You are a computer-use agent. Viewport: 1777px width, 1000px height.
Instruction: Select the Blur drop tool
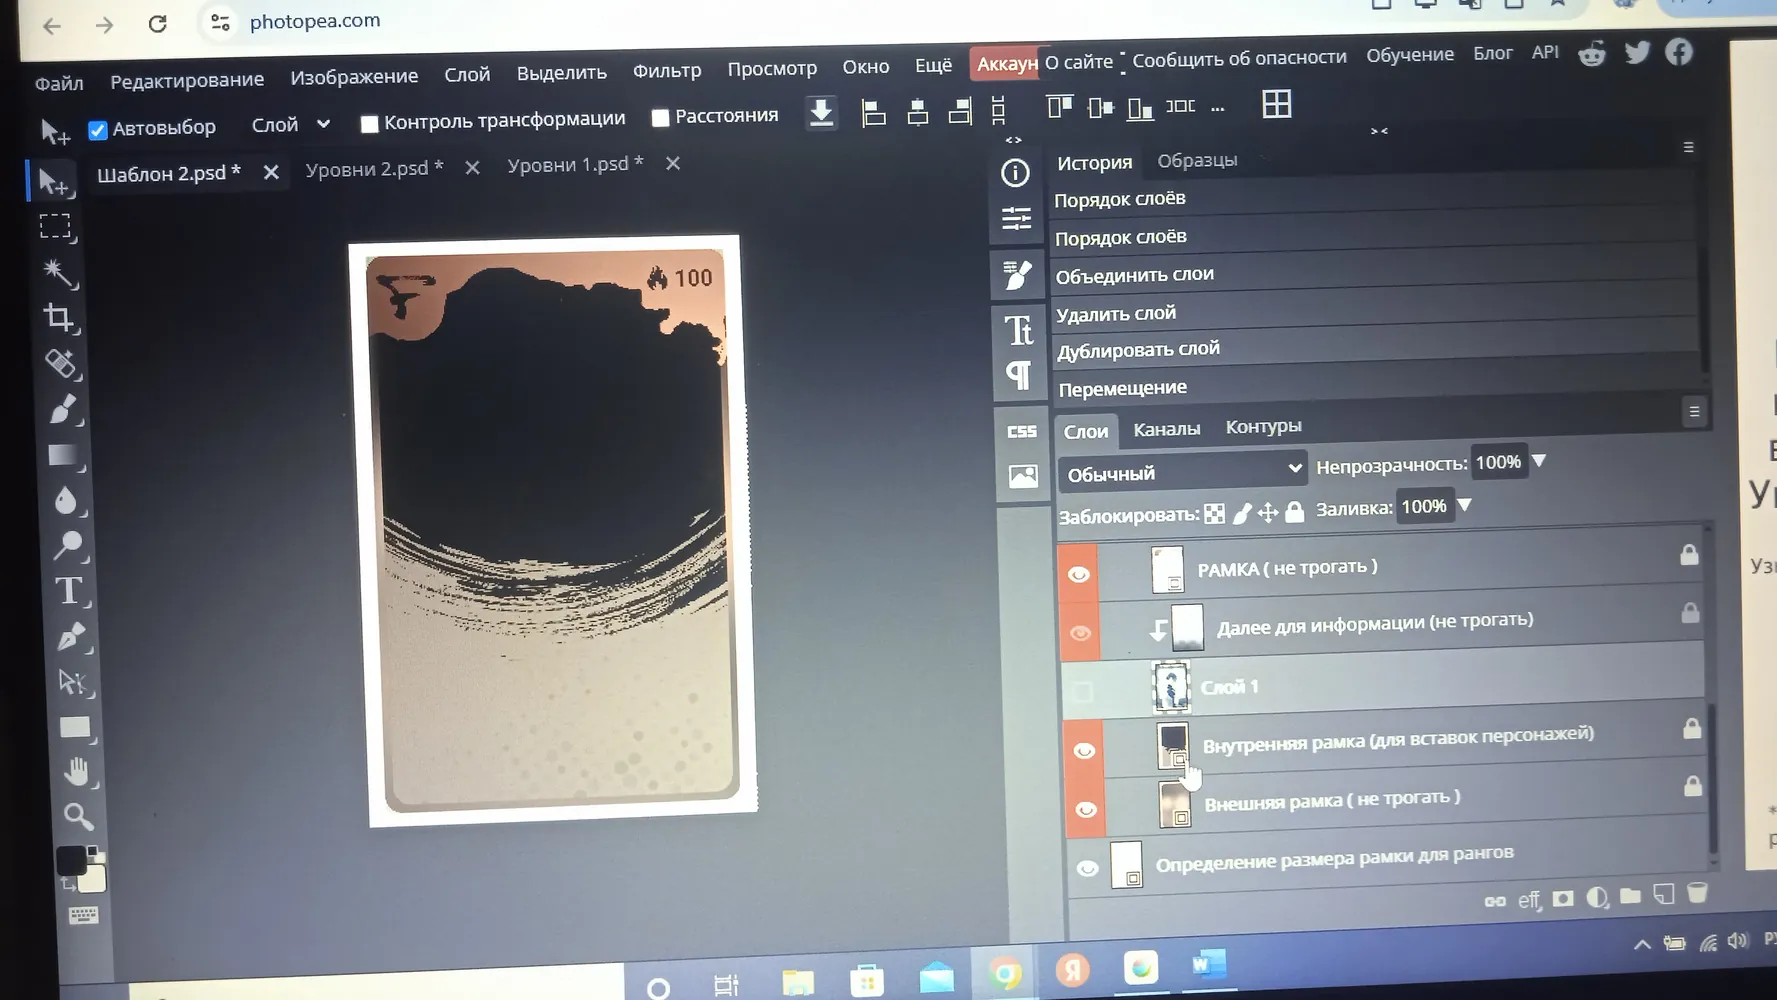(67, 500)
